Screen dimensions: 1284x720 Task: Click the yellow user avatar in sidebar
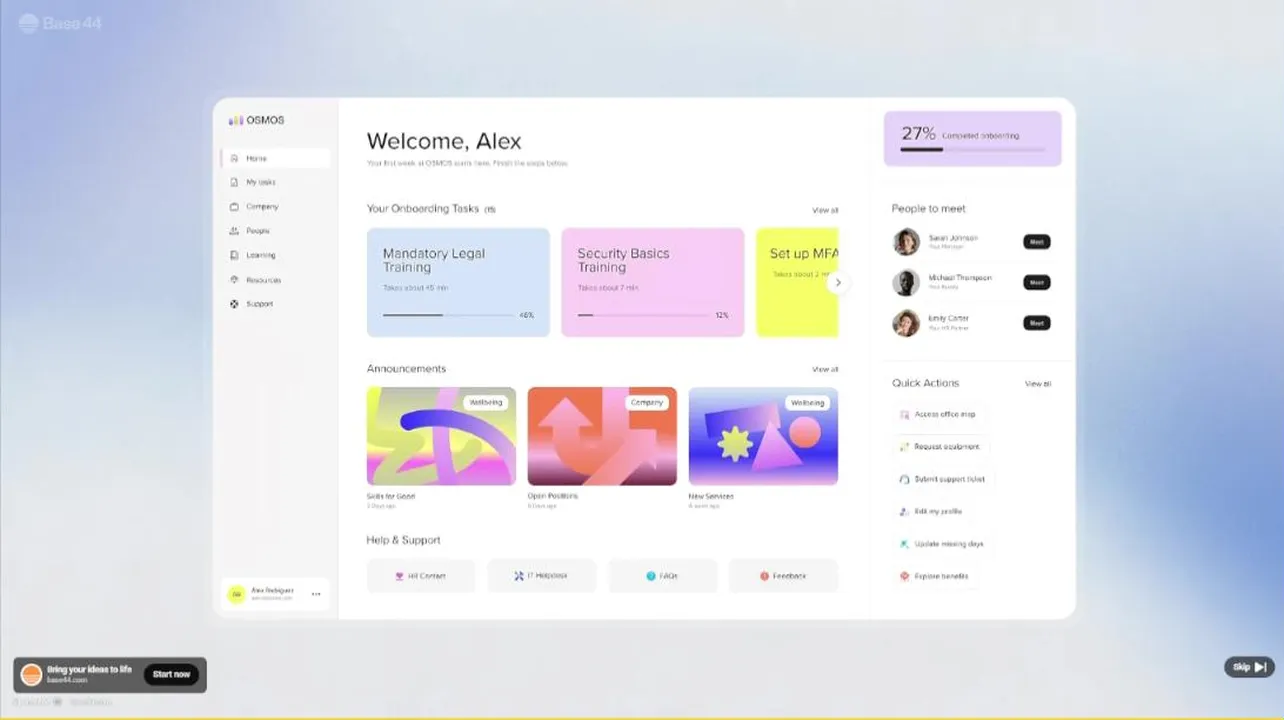(x=236, y=594)
